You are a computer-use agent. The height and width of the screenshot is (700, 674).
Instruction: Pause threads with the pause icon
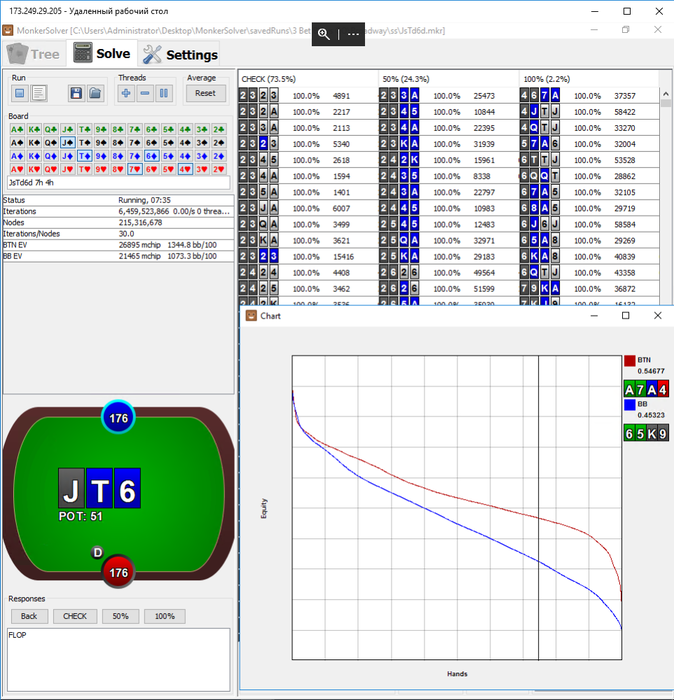pyautogui.click(x=164, y=93)
